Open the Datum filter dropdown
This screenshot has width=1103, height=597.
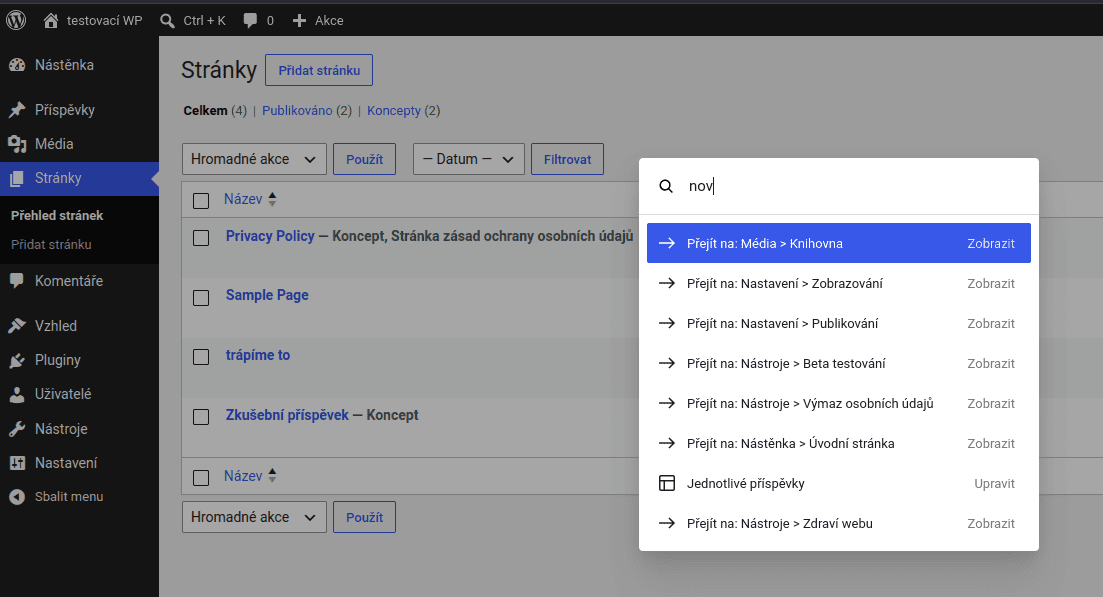coord(468,159)
